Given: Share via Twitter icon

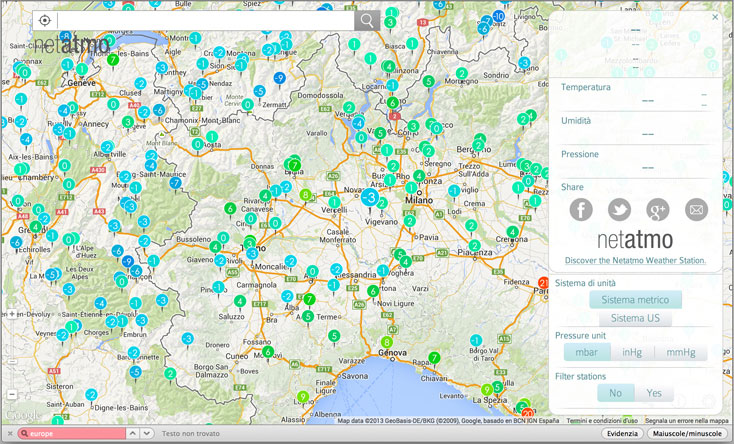Looking at the screenshot, I should (619, 209).
